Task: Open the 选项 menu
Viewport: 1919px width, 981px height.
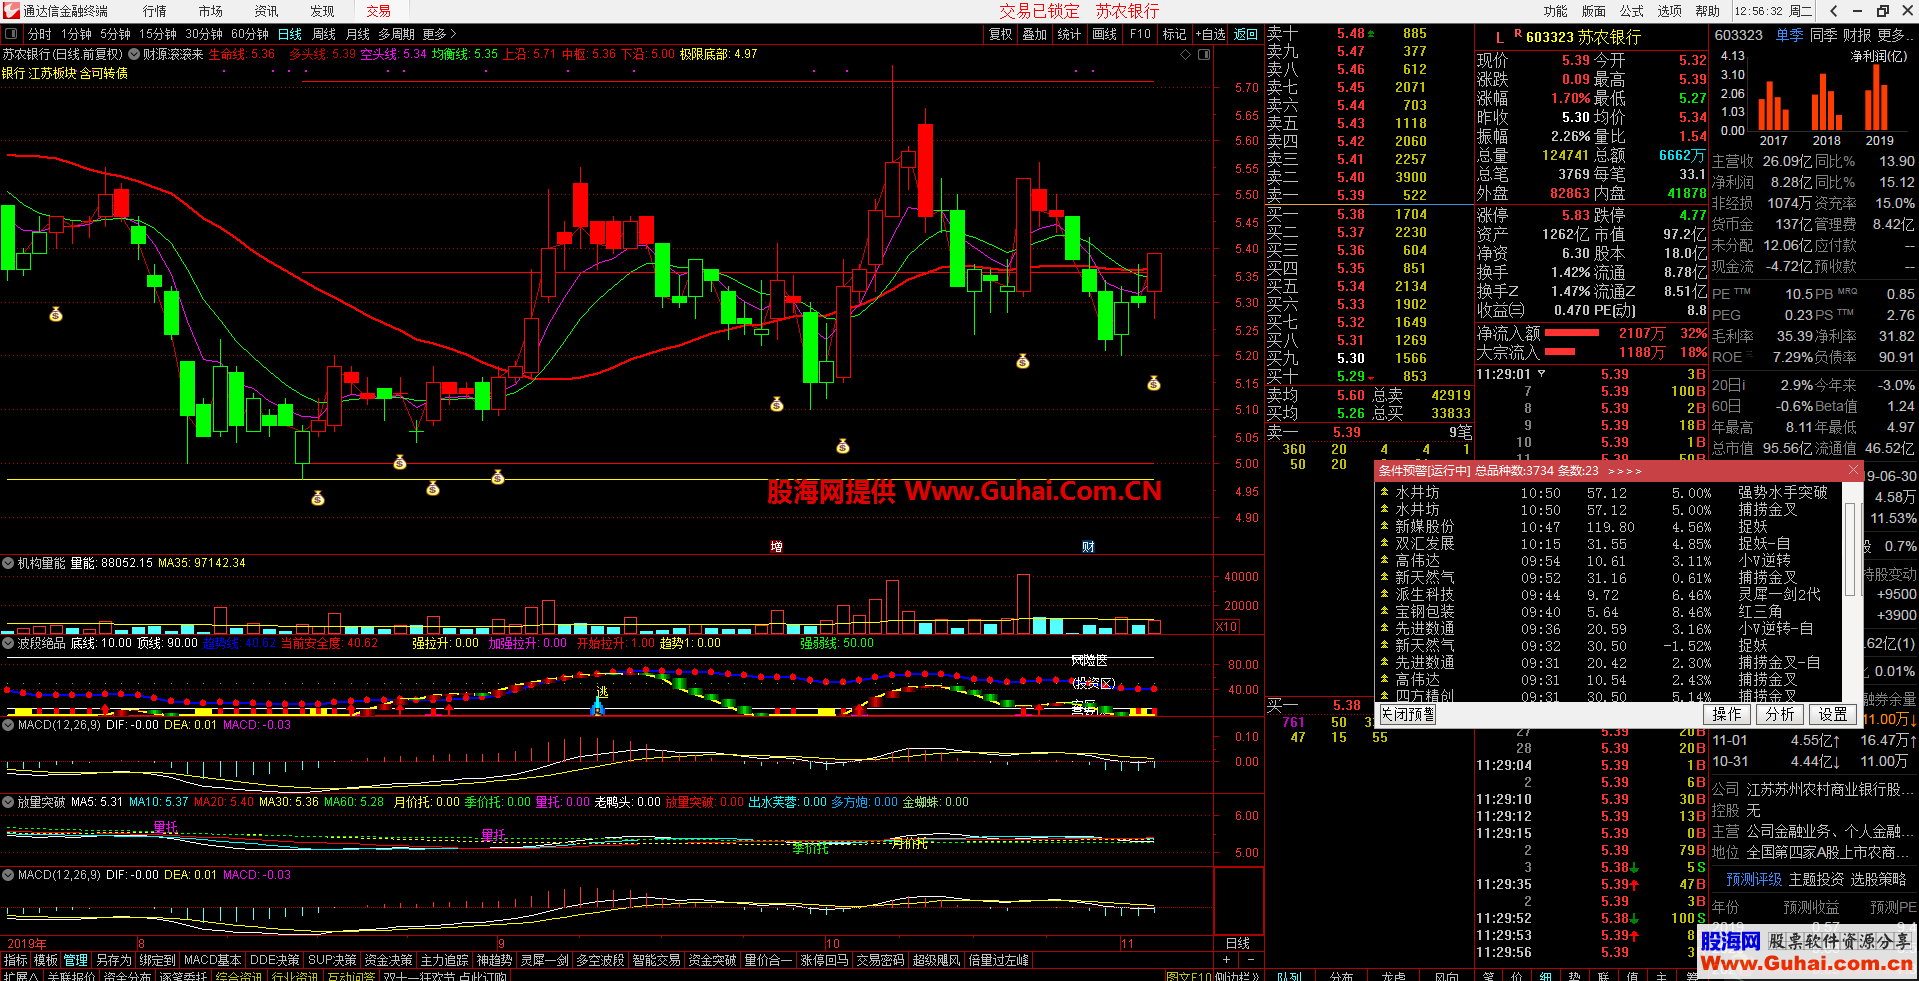Action: (1670, 11)
